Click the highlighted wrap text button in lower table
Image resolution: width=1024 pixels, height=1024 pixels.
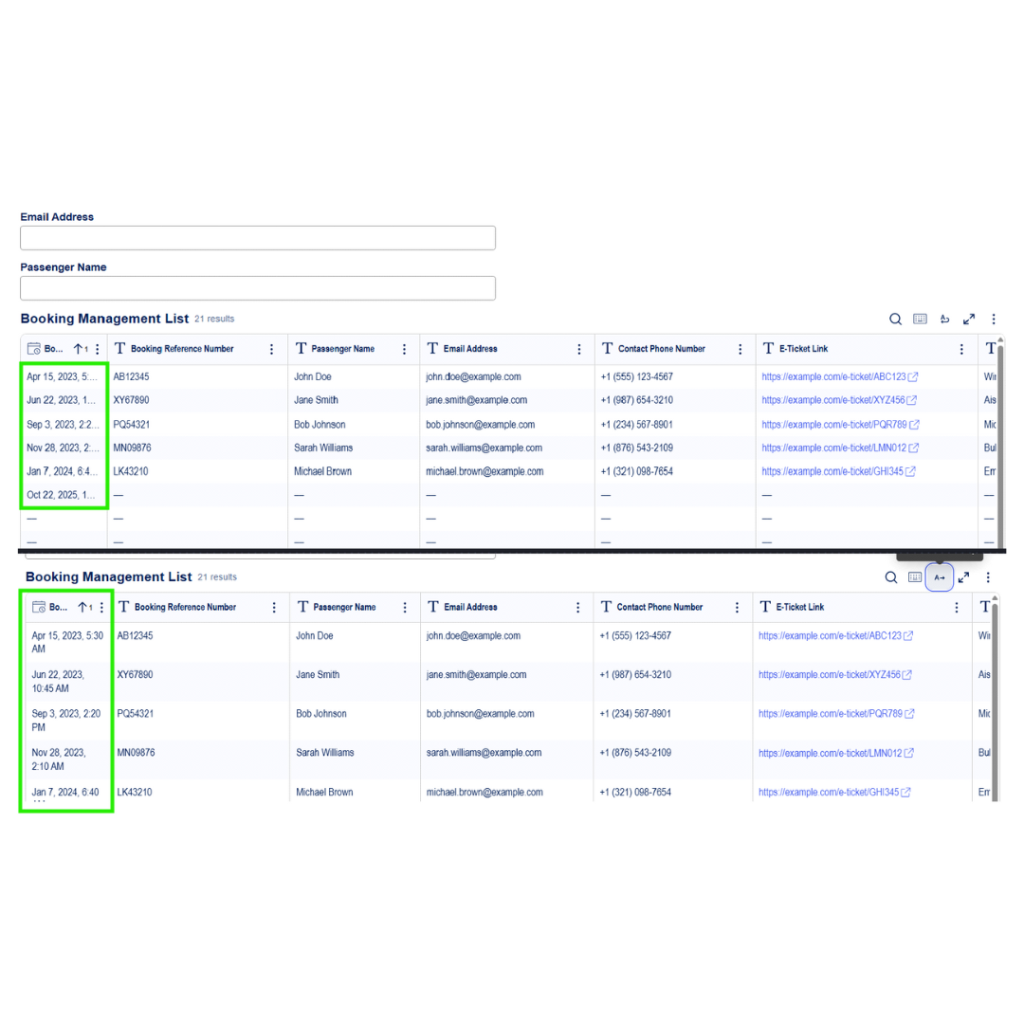939,577
